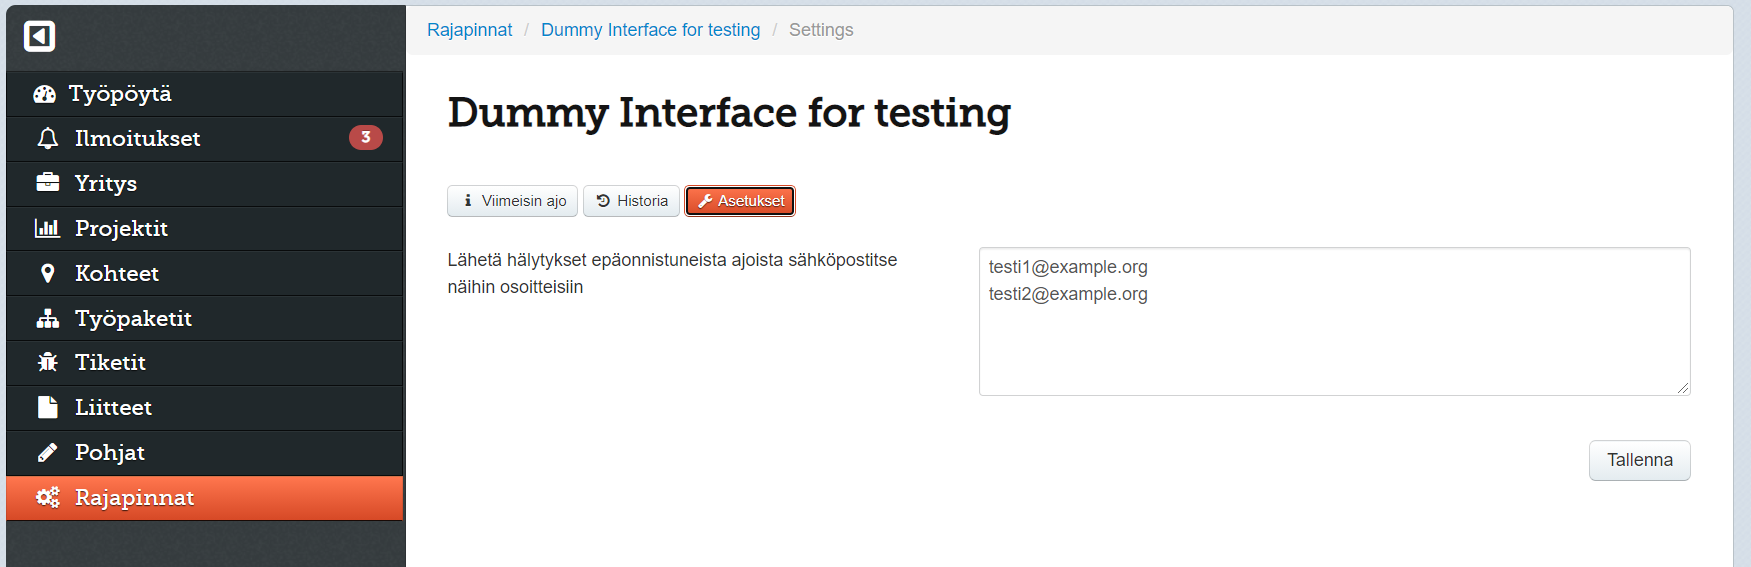The width and height of the screenshot is (1751, 567).
Task: Open the notifications badge showing 3
Action: [366, 137]
